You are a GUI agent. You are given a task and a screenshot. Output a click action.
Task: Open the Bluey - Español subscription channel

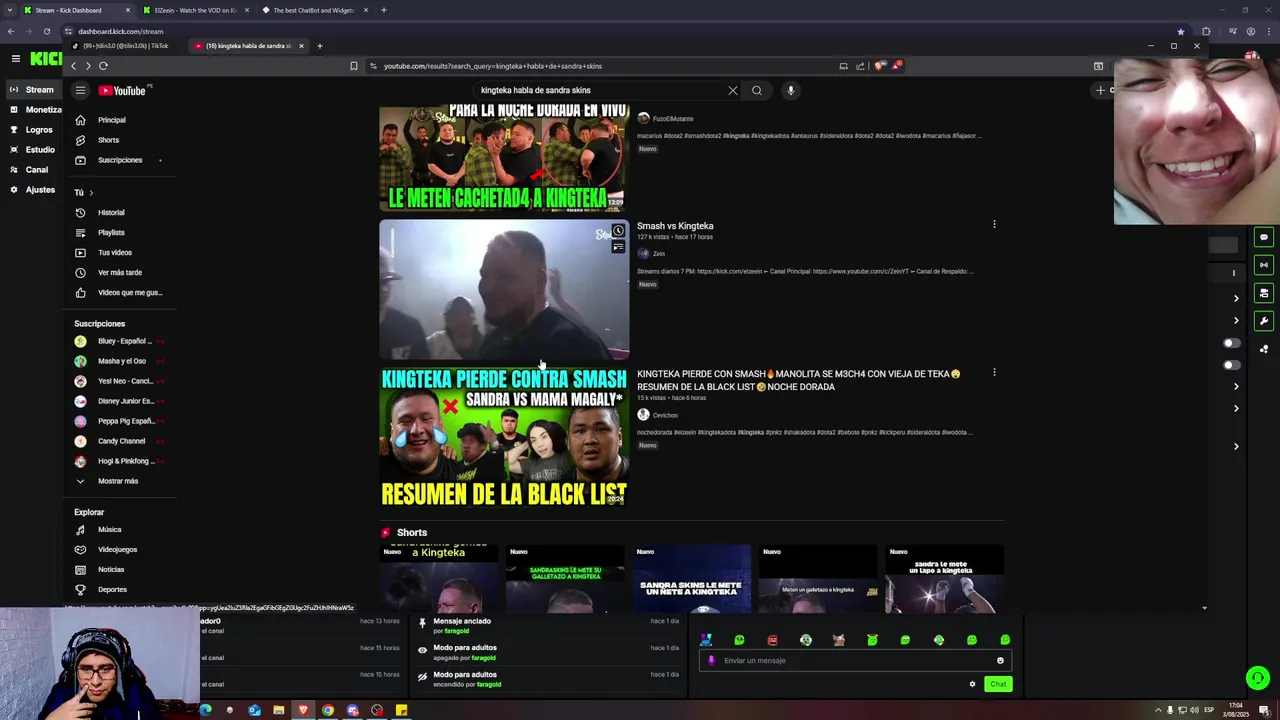click(118, 341)
